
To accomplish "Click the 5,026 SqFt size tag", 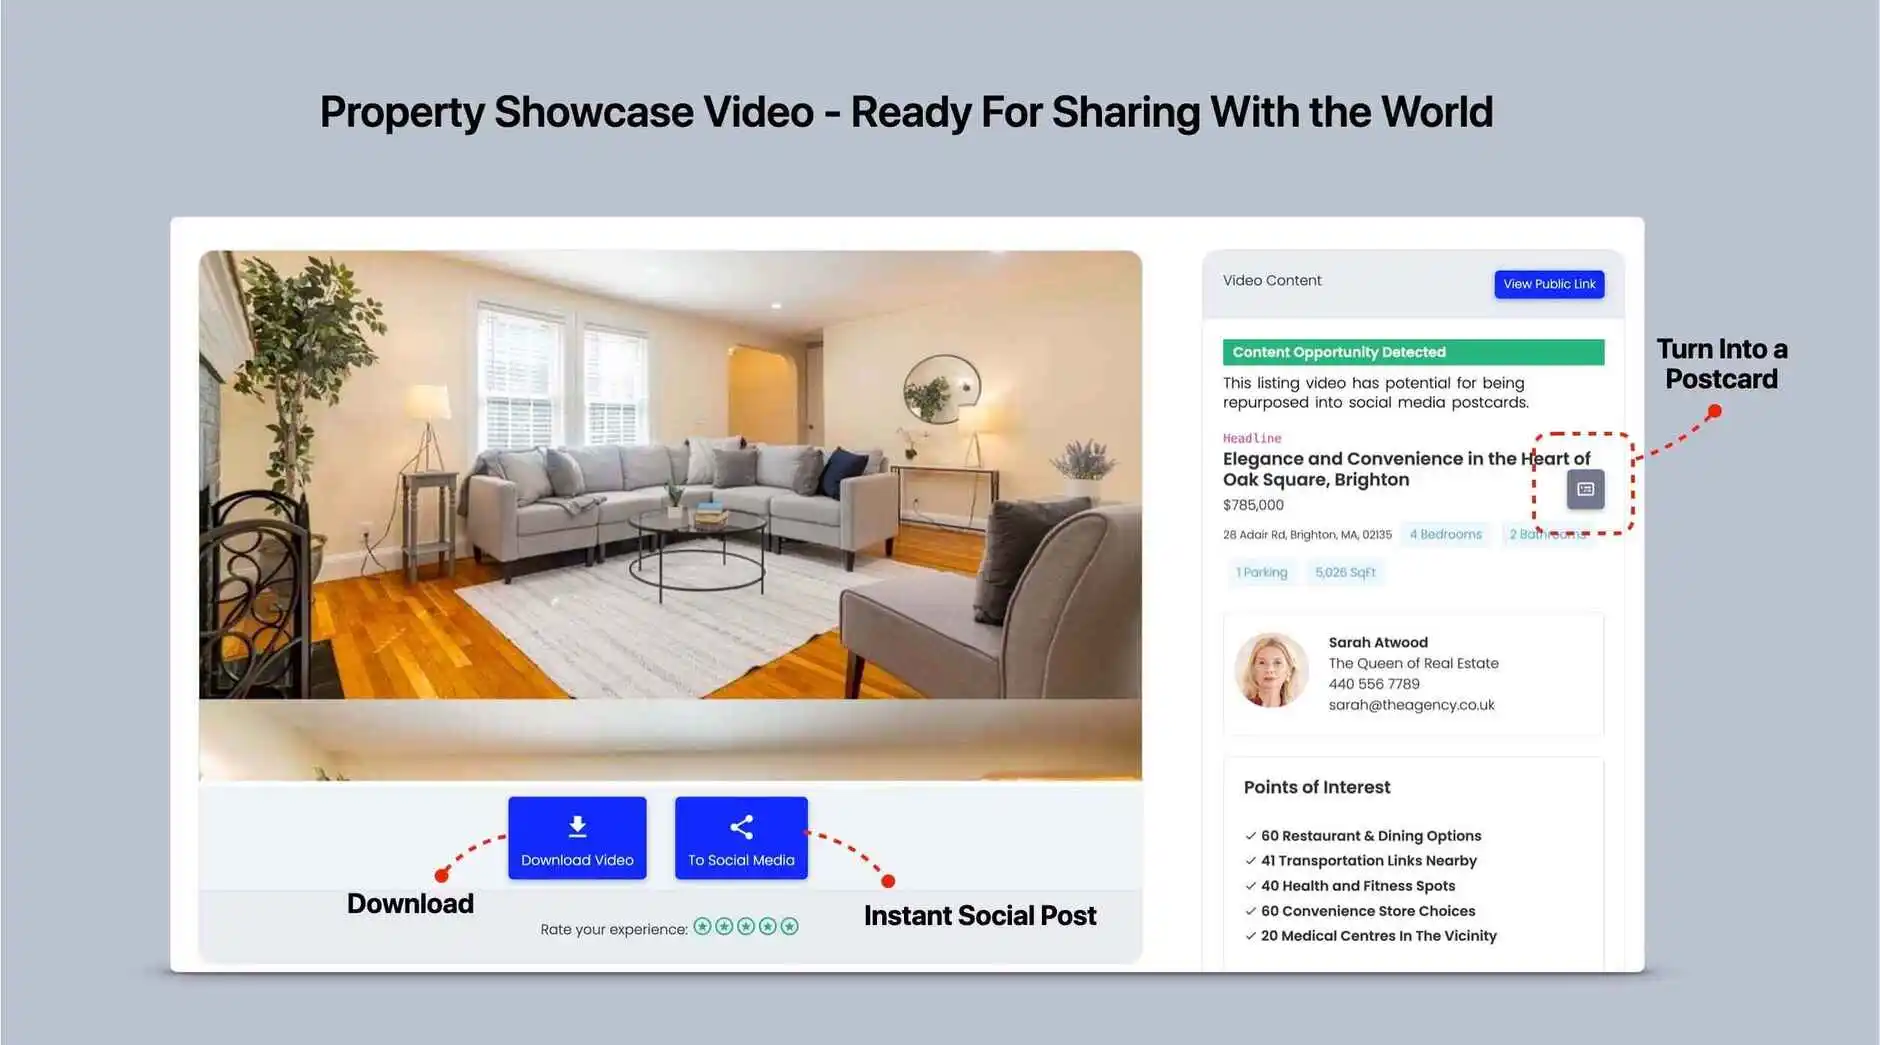I will [1346, 572].
